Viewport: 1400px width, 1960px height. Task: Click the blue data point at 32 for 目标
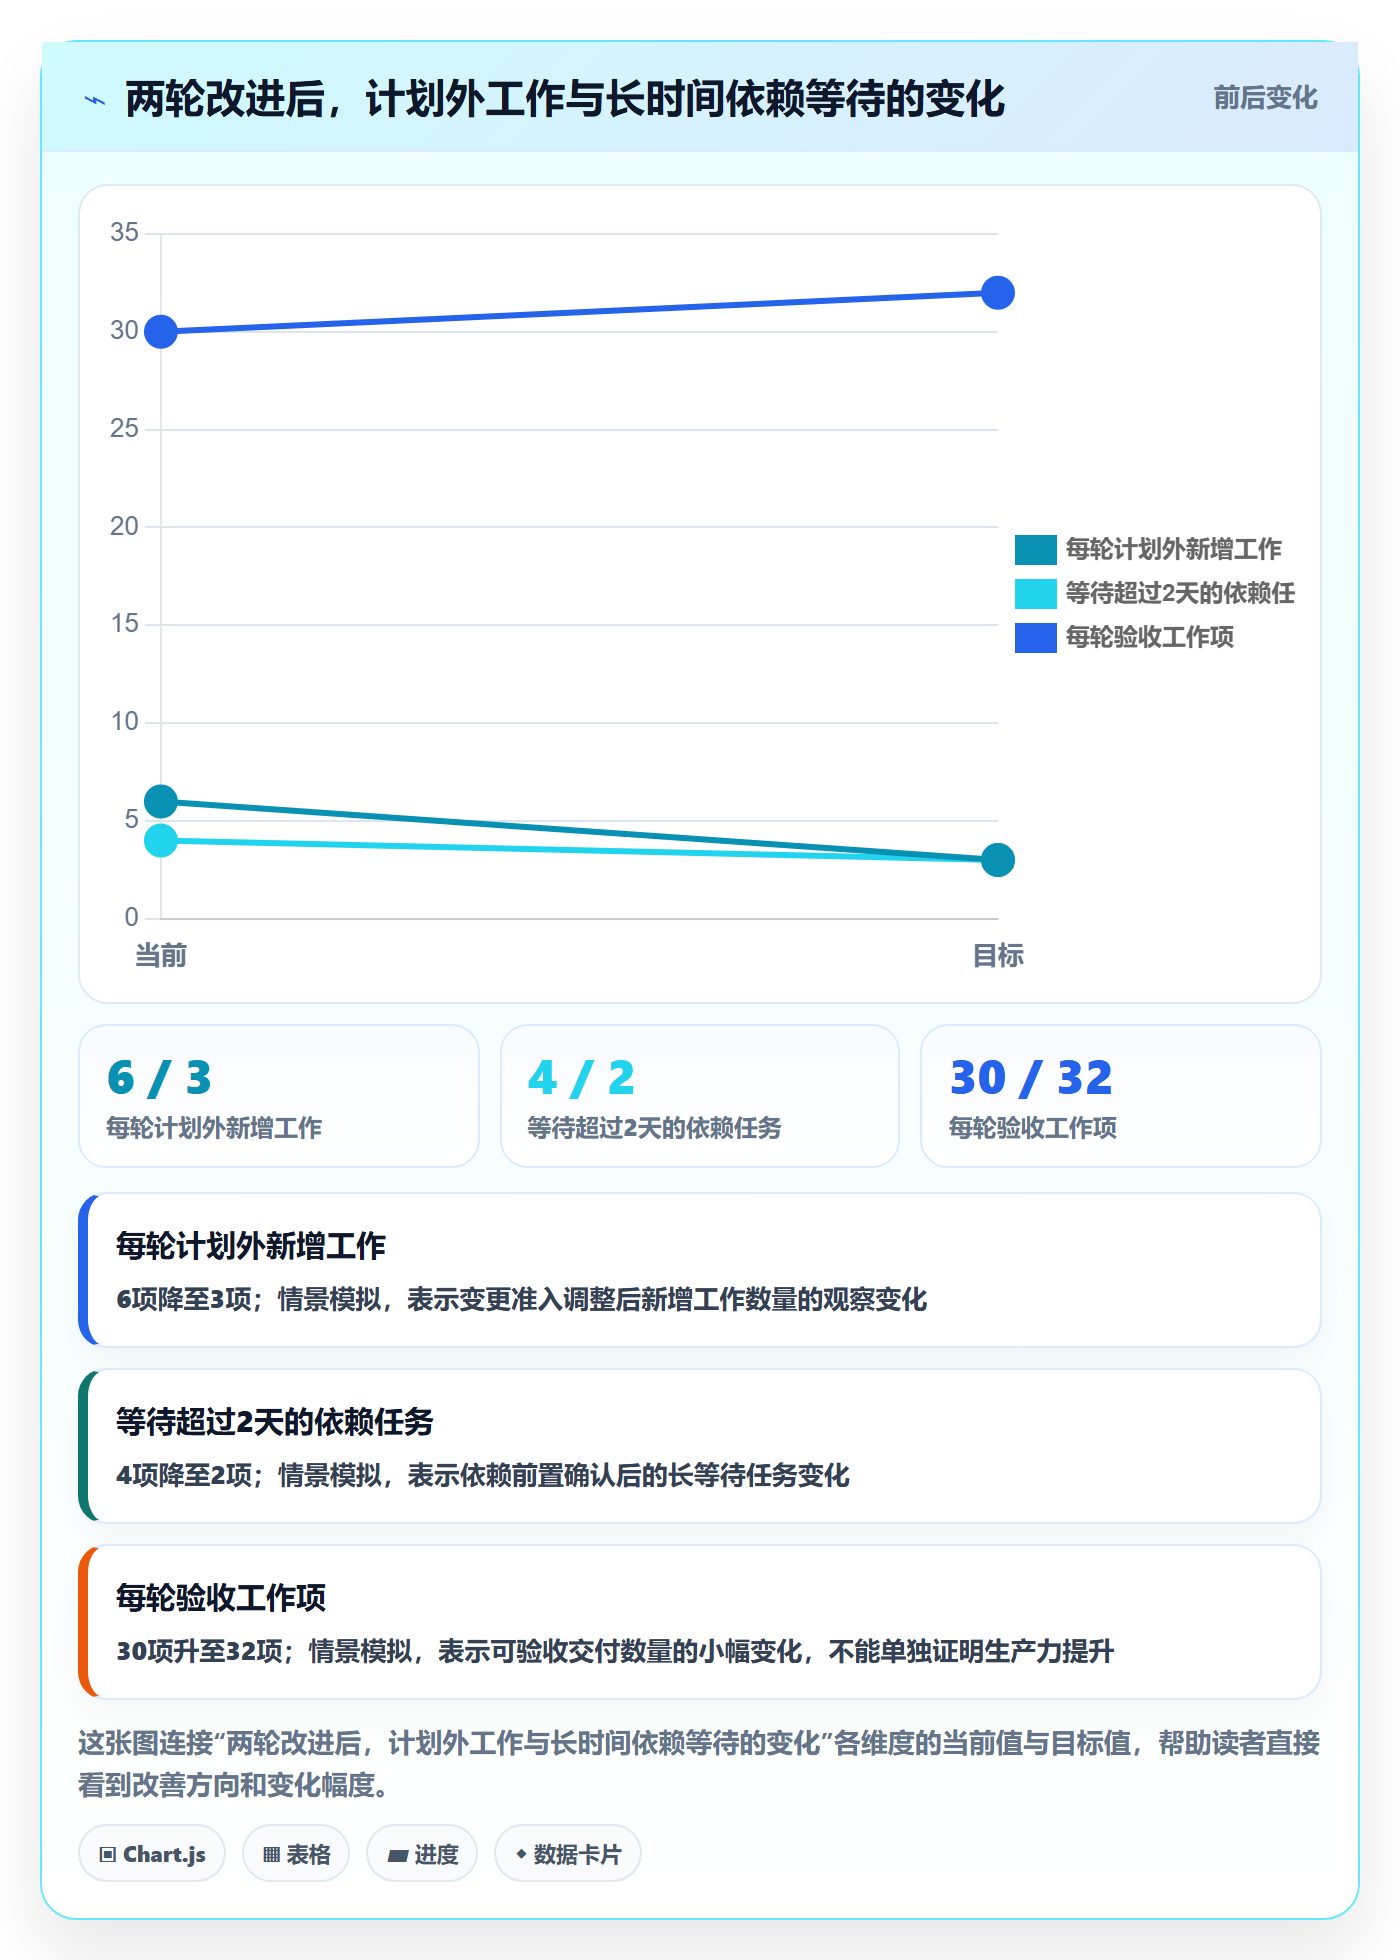(998, 293)
